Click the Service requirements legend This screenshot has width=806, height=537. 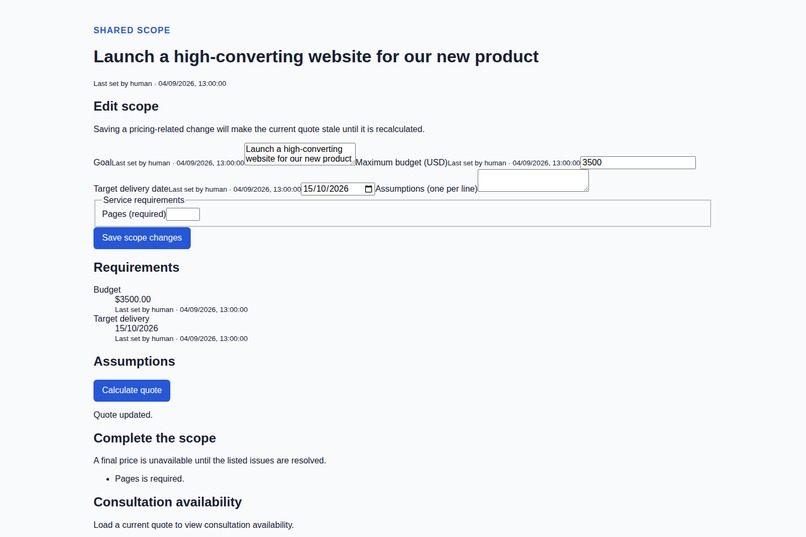143,200
